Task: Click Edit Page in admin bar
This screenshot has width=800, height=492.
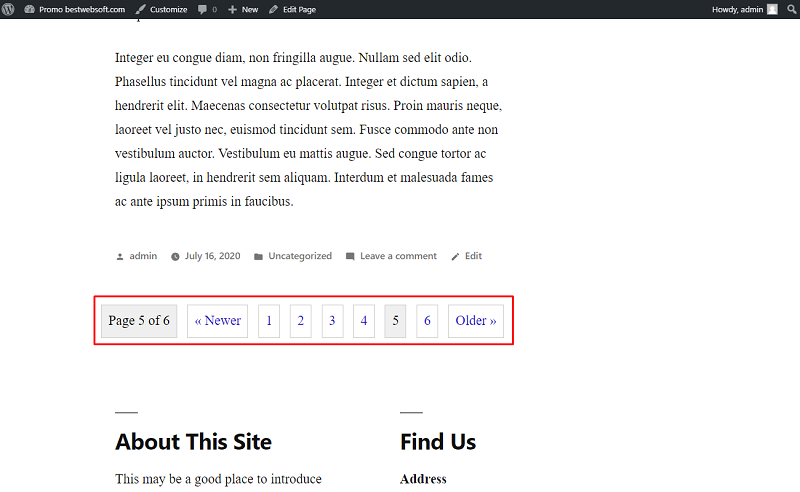Action: [x=293, y=9]
